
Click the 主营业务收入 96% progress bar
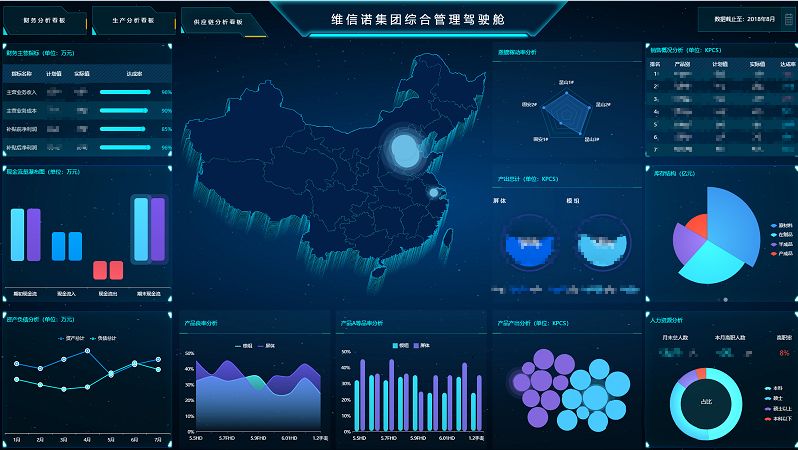coord(125,92)
